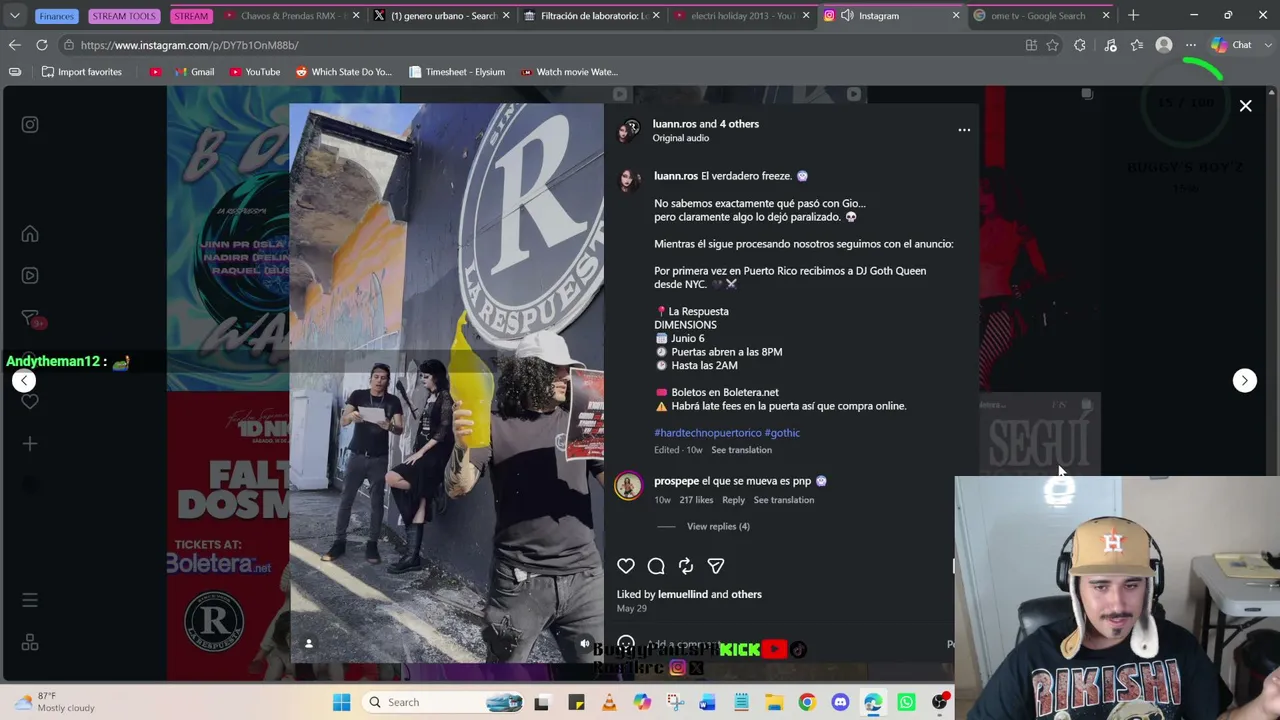Open the Reels icon in sidebar
The image size is (1280, 720).
point(30,275)
